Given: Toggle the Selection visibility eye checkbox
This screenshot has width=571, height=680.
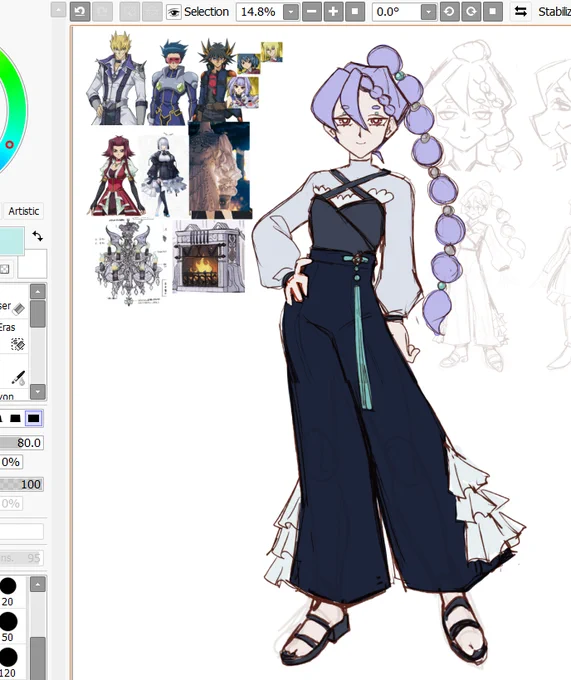Looking at the screenshot, I should (x=174, y=12).
